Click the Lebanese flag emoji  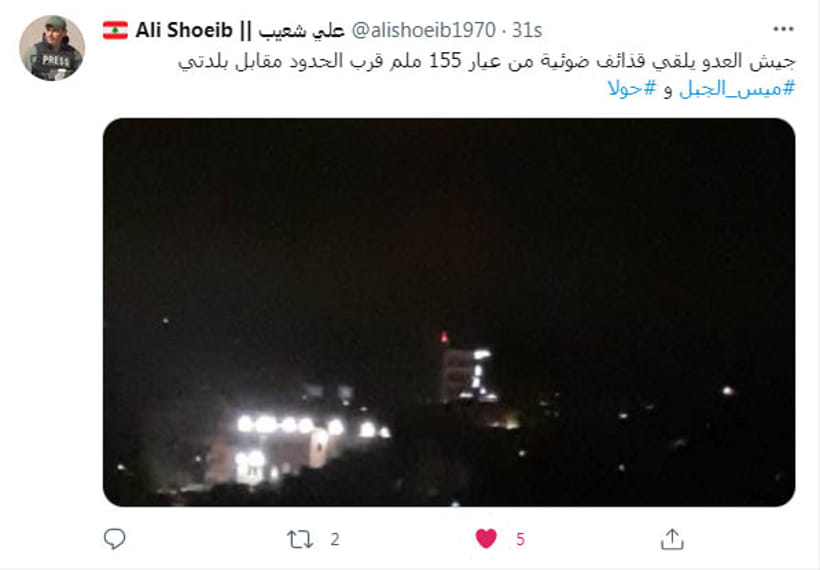click(x=115, y=30)
